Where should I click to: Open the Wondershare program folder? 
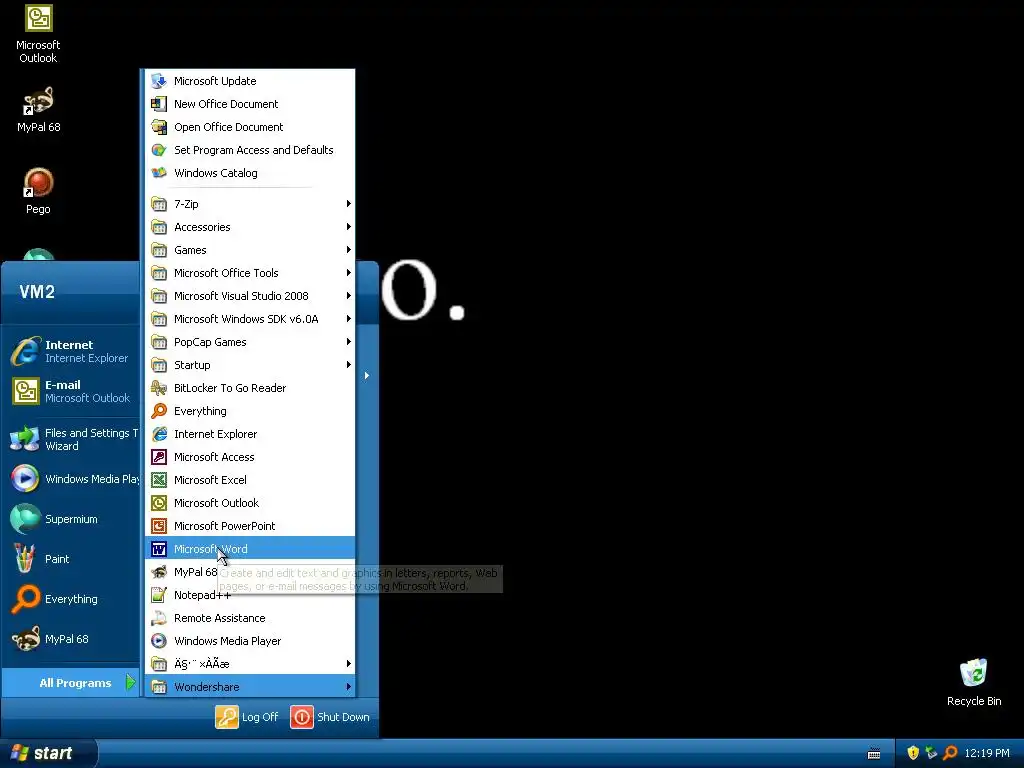coord(250,686)
